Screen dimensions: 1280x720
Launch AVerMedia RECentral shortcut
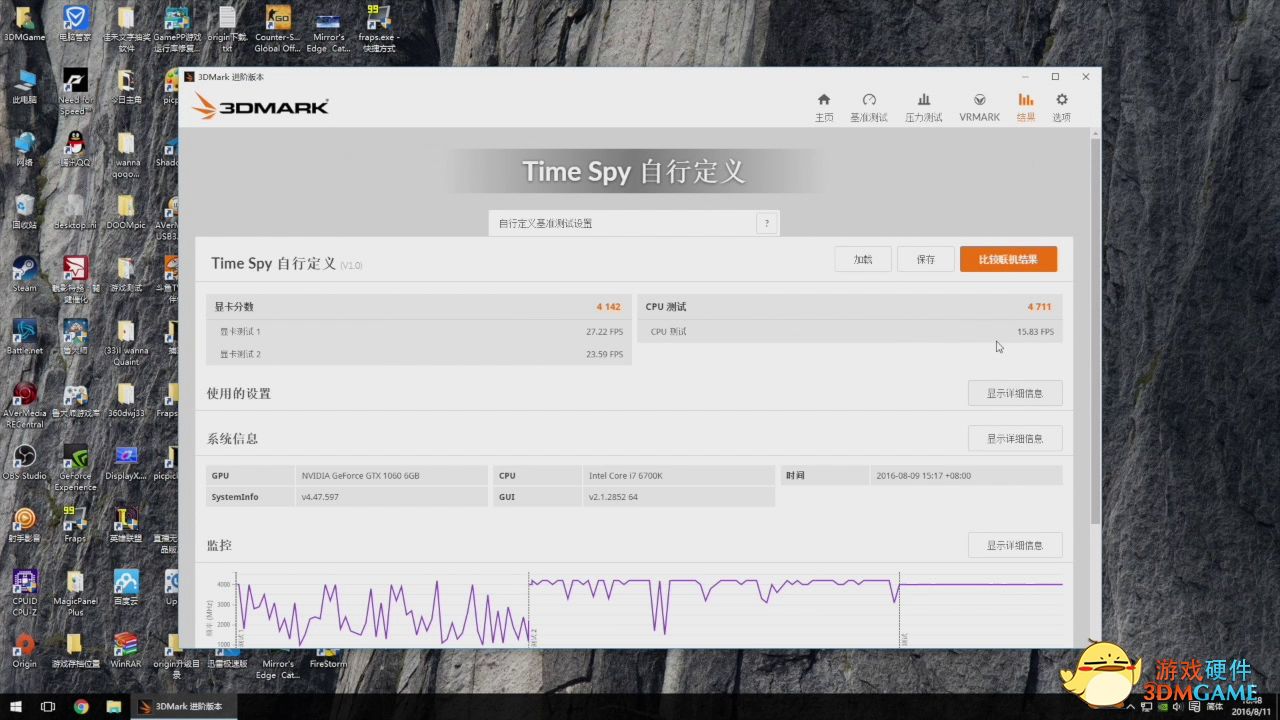point(24,405)
